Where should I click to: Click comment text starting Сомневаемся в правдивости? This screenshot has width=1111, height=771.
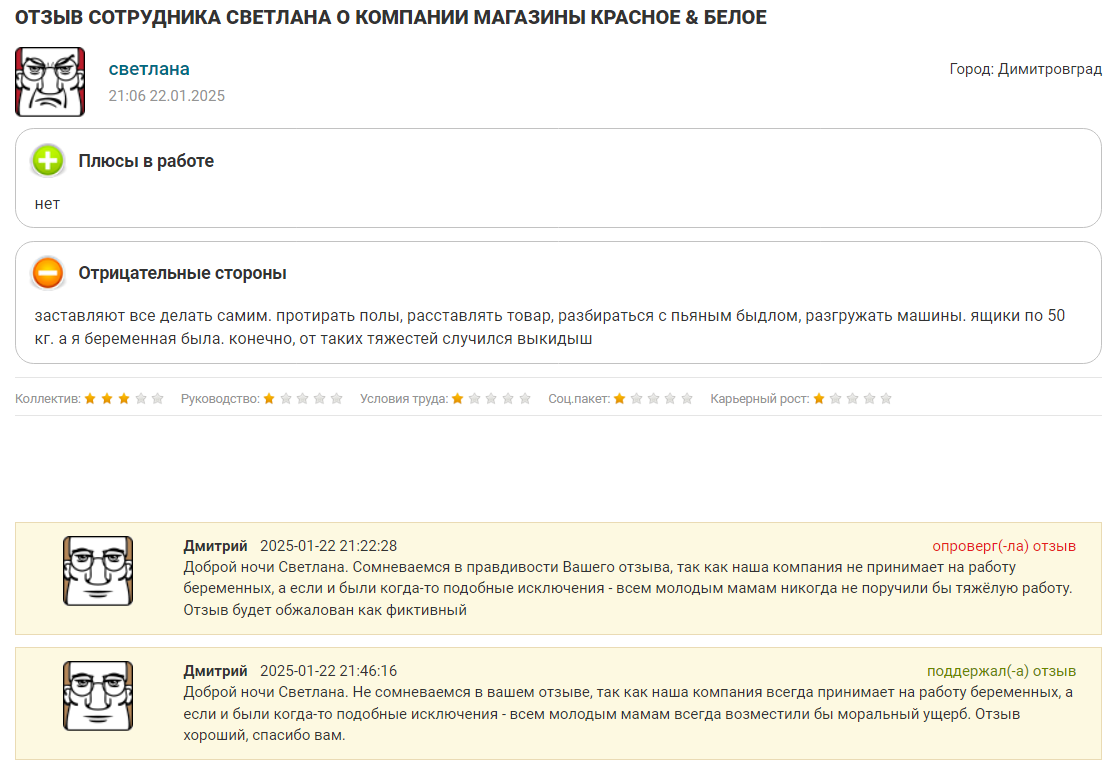click(628, 588)
